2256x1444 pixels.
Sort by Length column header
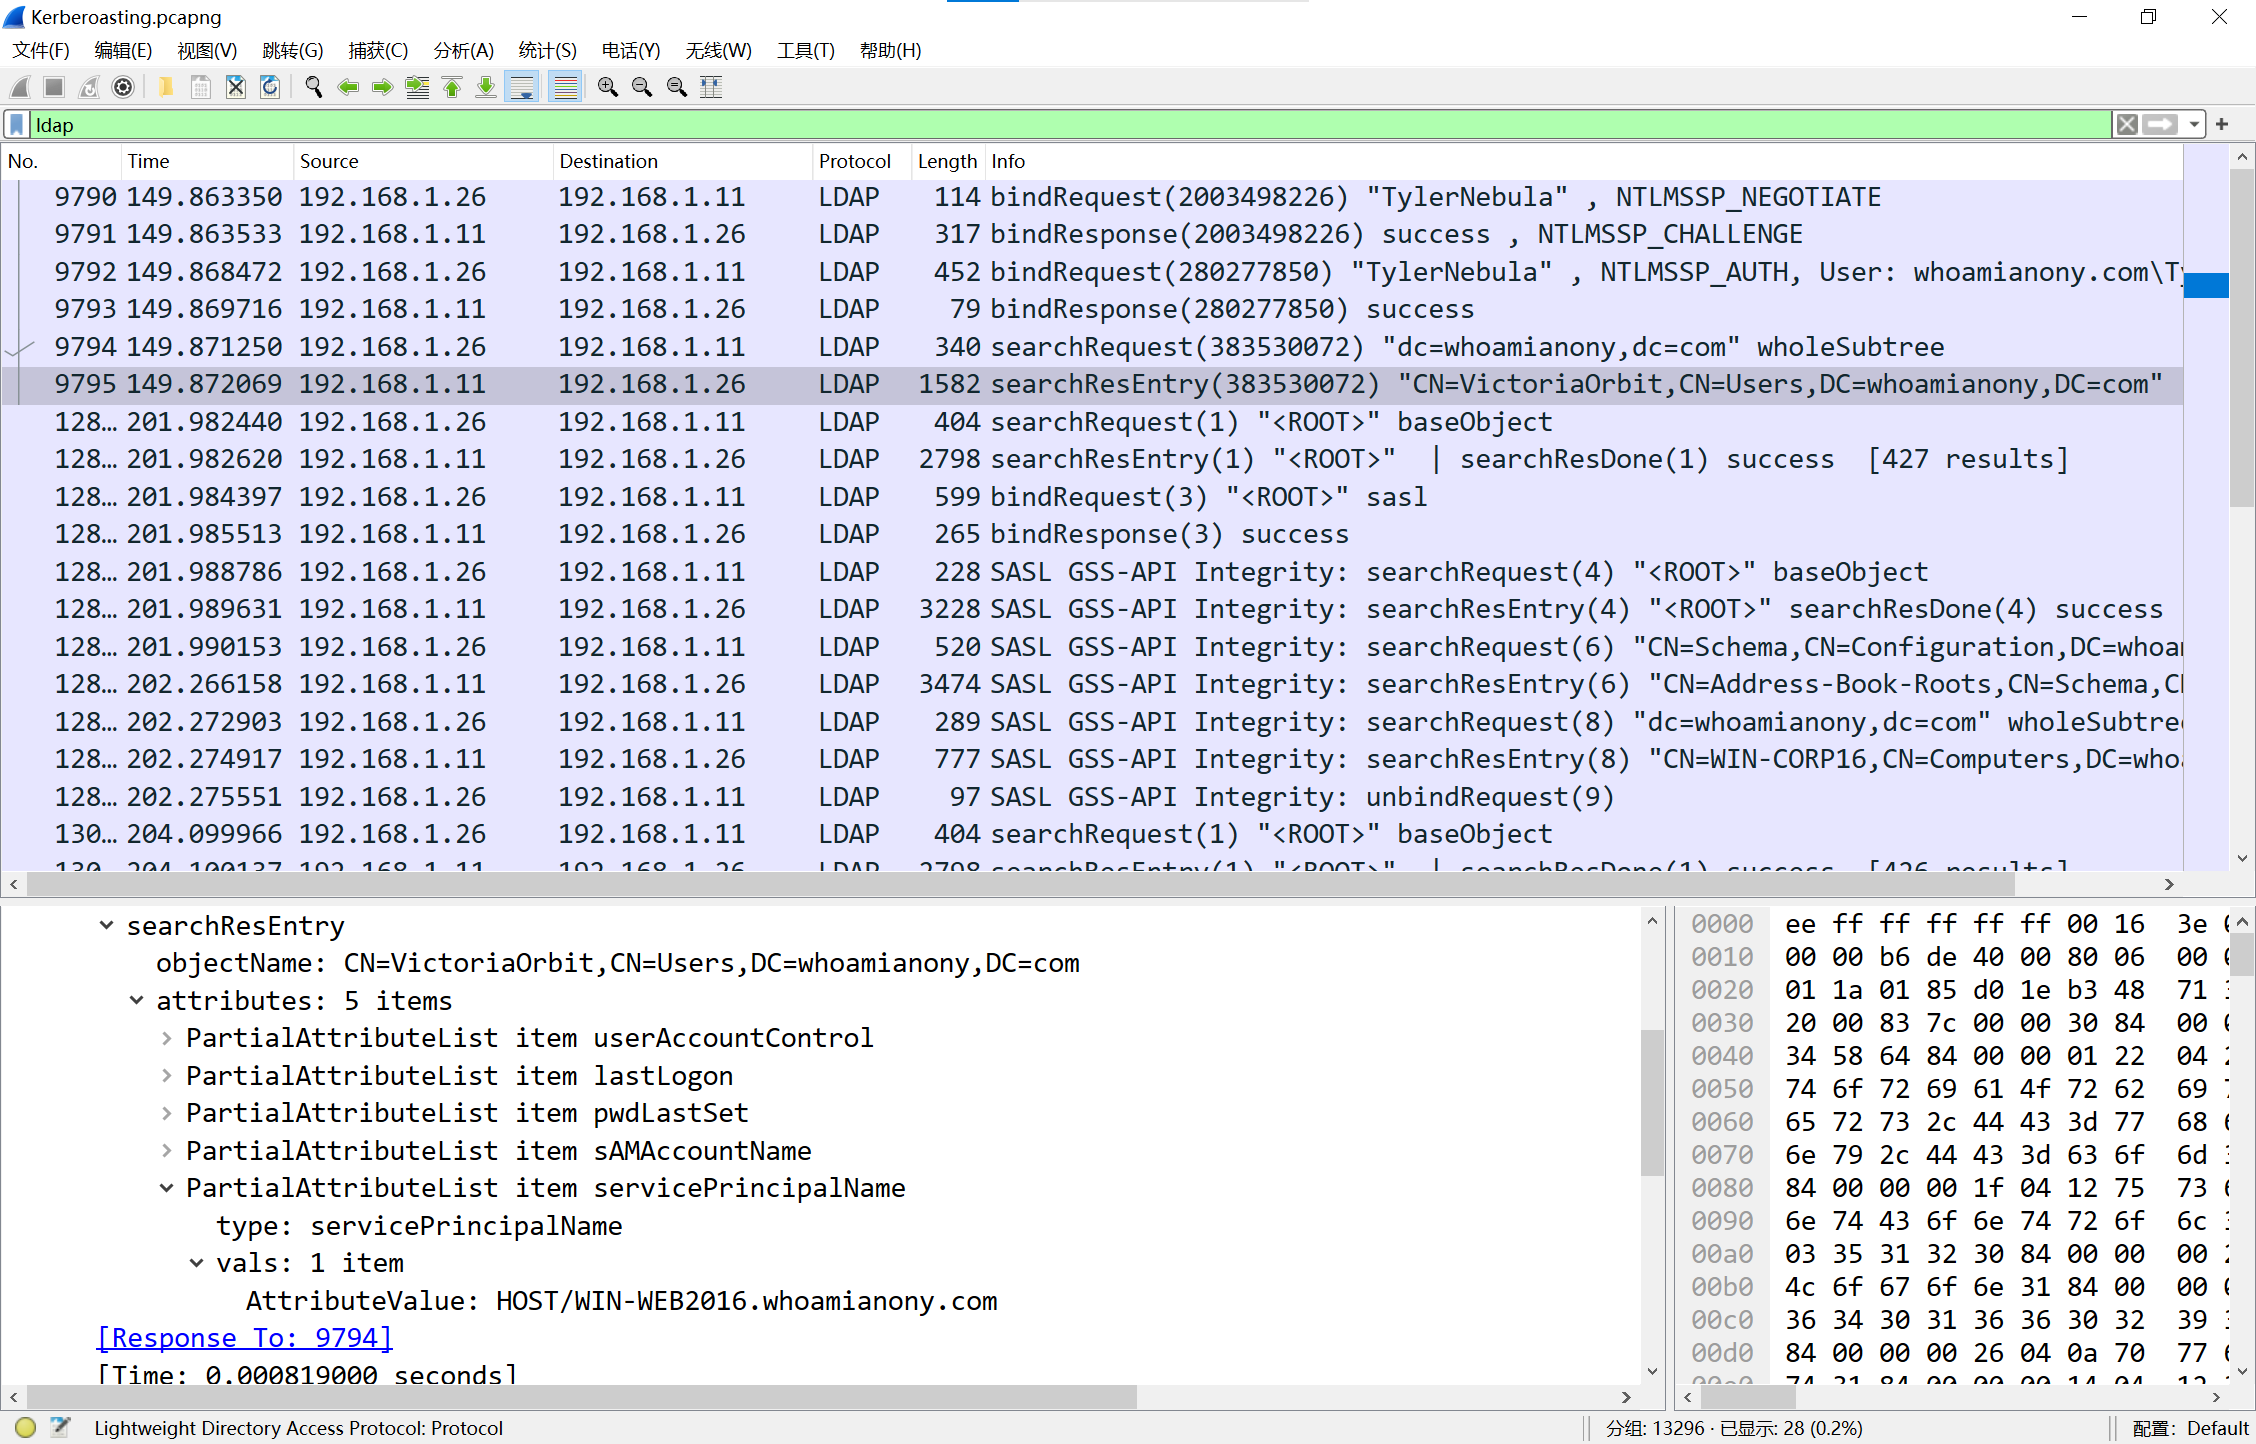[948, 161]
